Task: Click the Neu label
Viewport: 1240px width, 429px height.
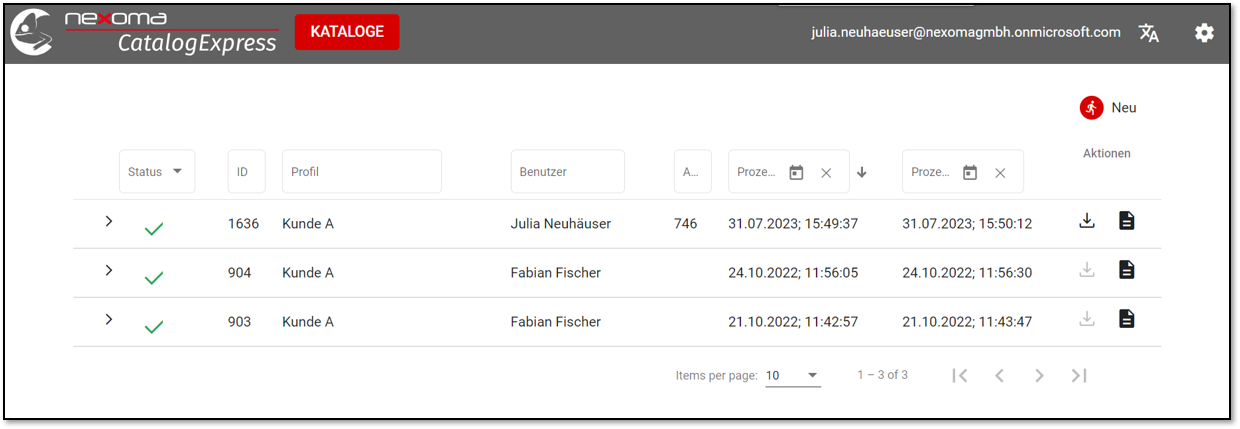Action: (x=1124, y=108)
